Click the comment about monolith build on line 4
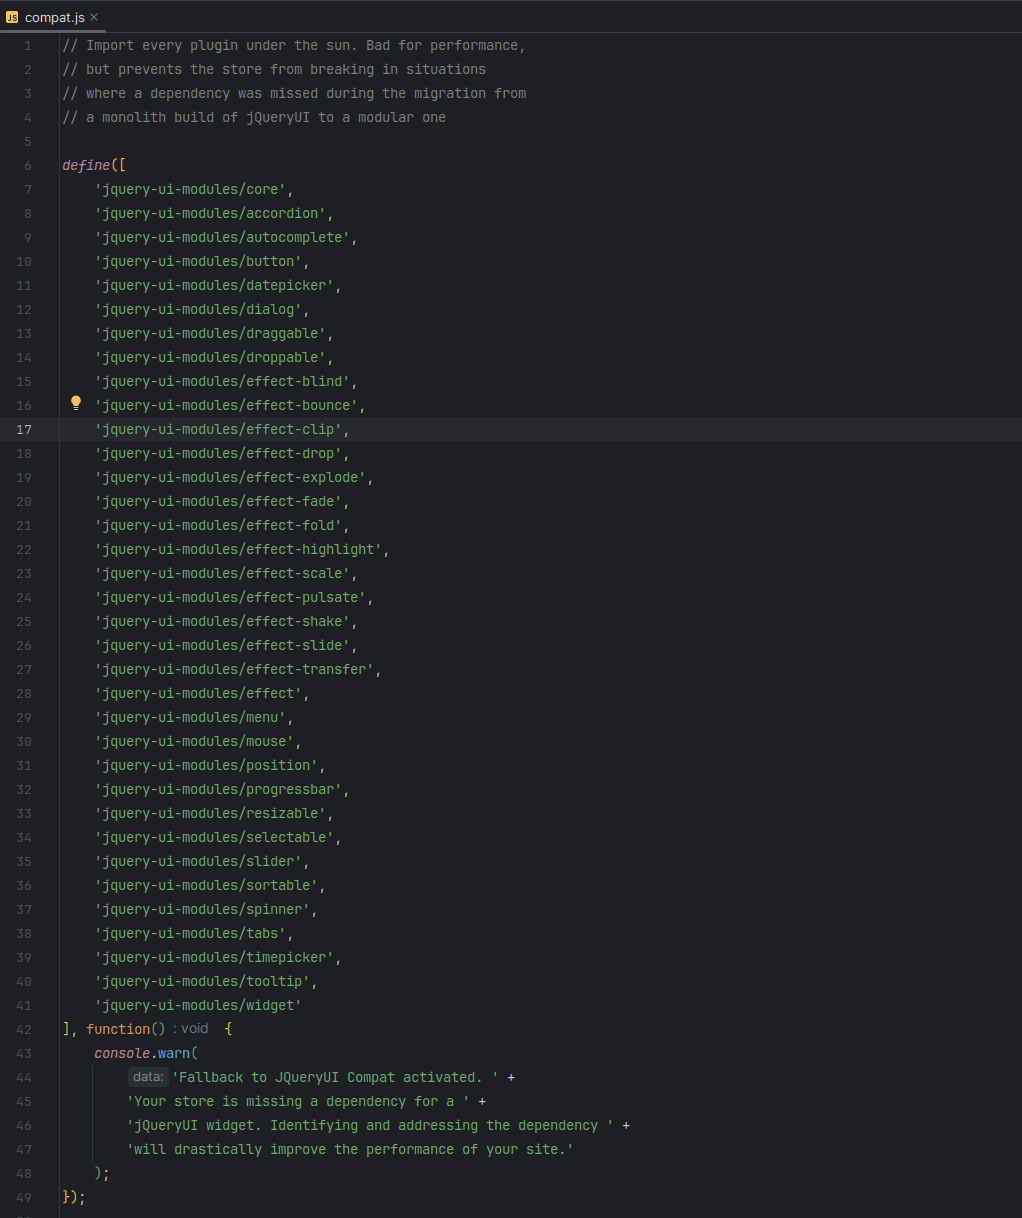The width and height of the screenshot is (1022, 1218). tap(253, 116)
